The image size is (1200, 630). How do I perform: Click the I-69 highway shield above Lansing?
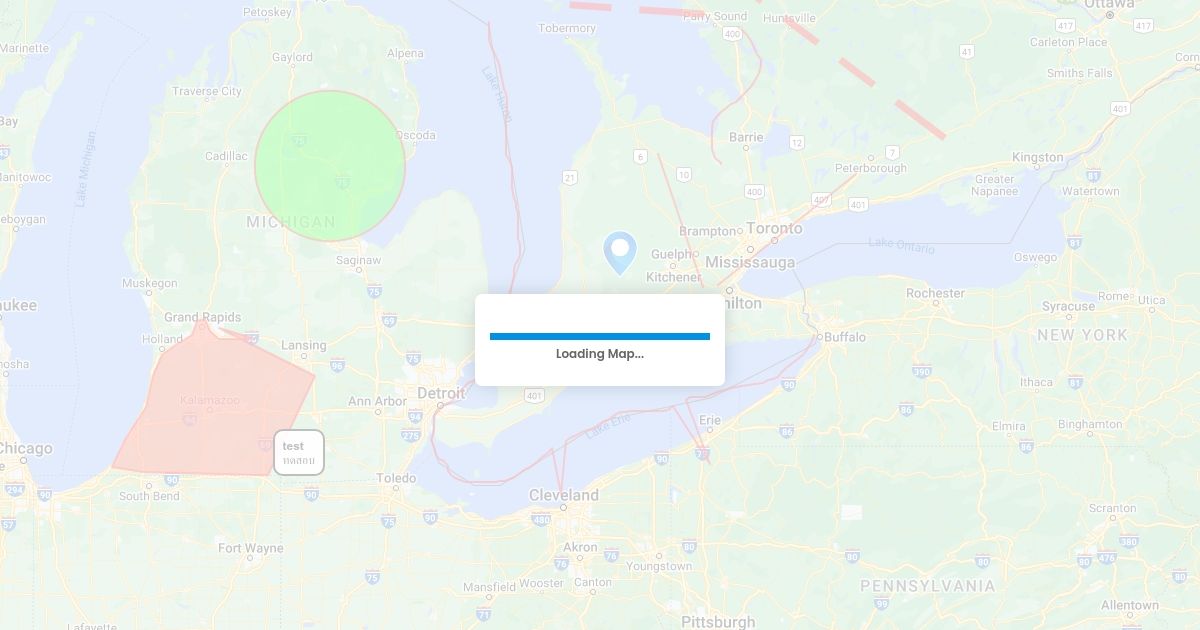click(x=388, y=321)
